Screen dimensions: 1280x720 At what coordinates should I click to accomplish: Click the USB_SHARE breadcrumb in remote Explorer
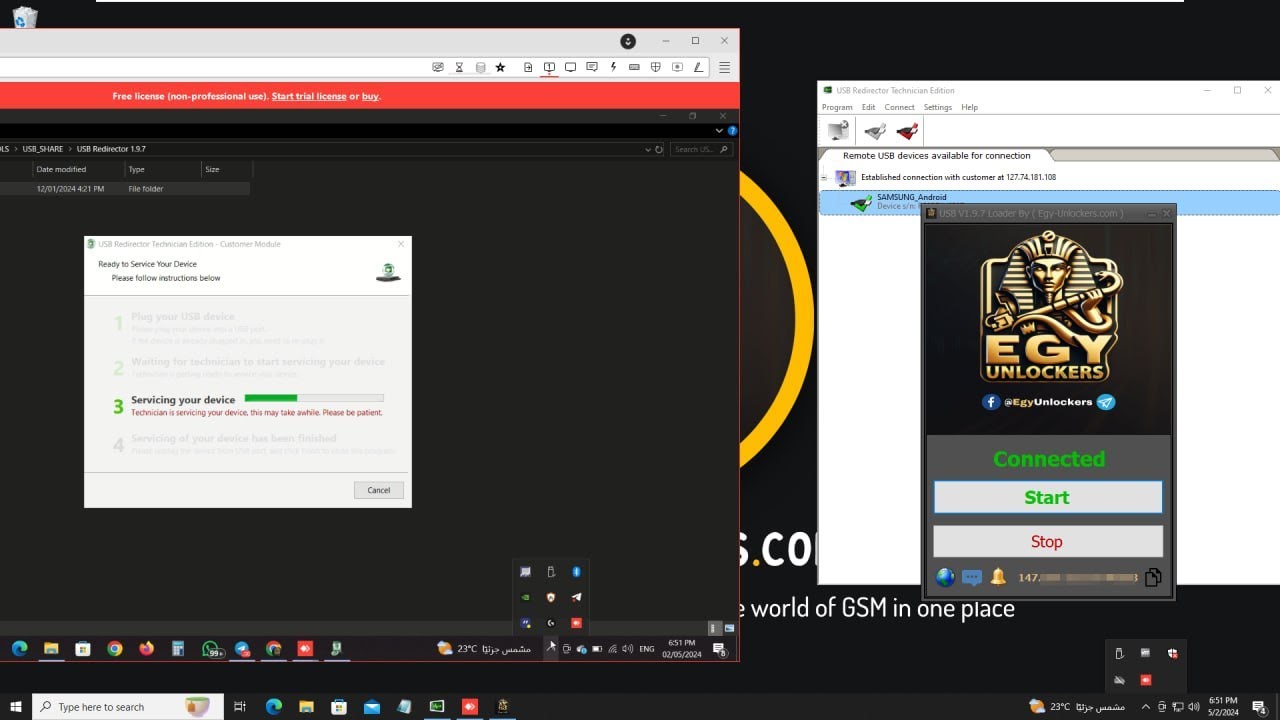(x=42, y=149)
